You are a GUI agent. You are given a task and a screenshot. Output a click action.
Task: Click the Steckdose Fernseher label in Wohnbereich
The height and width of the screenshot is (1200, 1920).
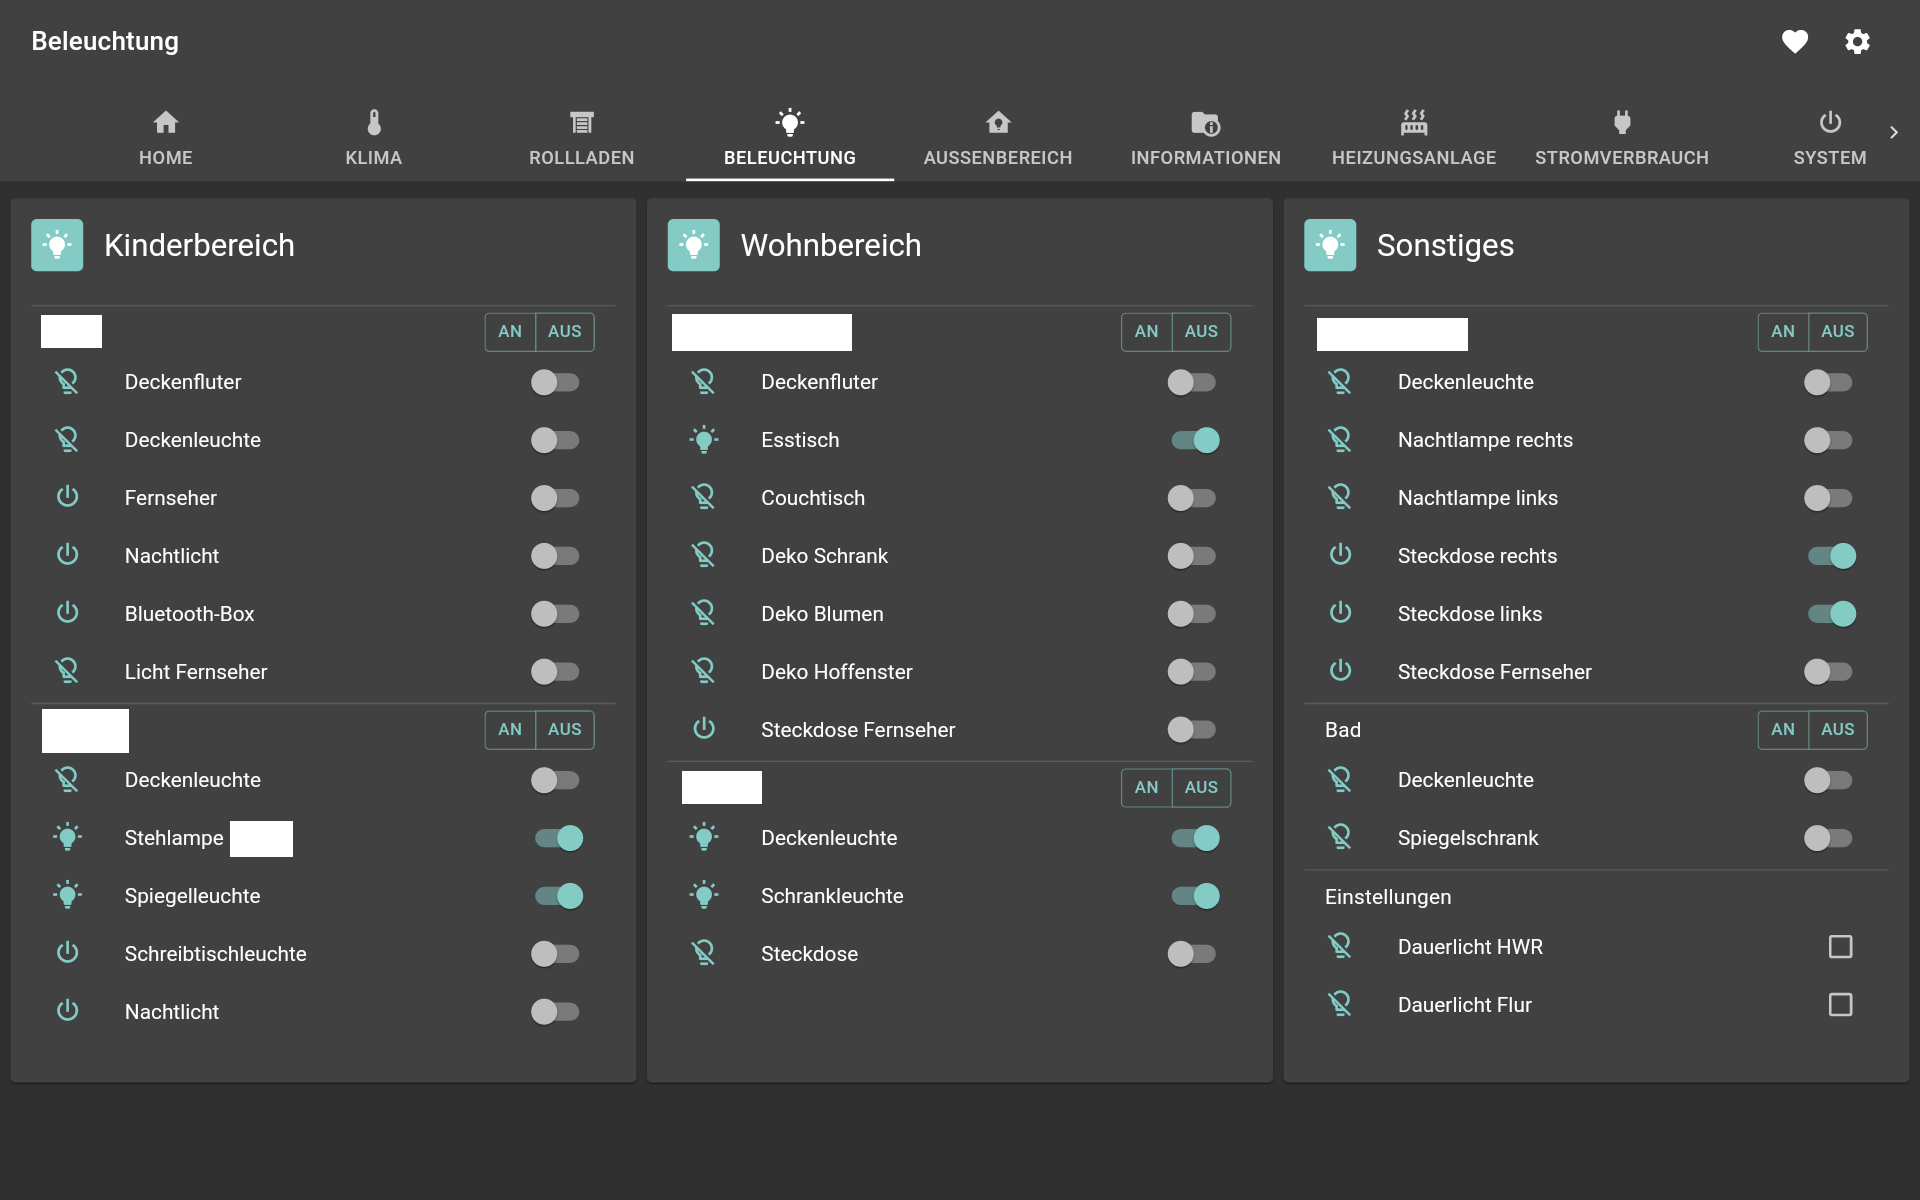coord(858,730)
